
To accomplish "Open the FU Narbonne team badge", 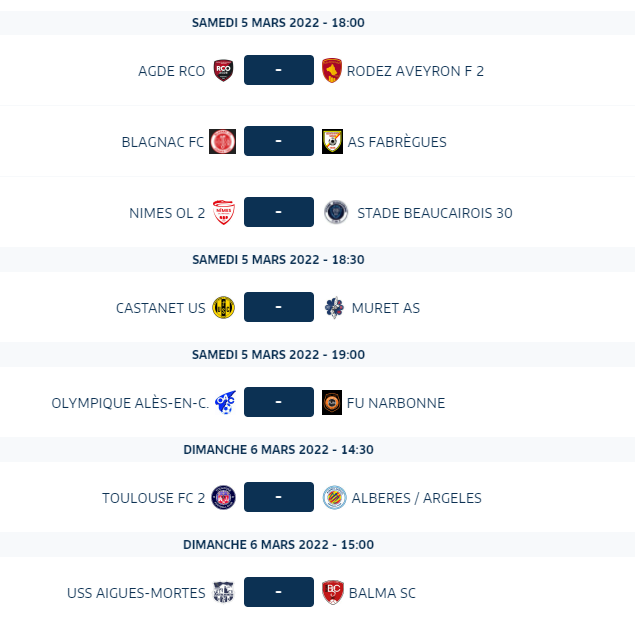I will tap(332, 402).
